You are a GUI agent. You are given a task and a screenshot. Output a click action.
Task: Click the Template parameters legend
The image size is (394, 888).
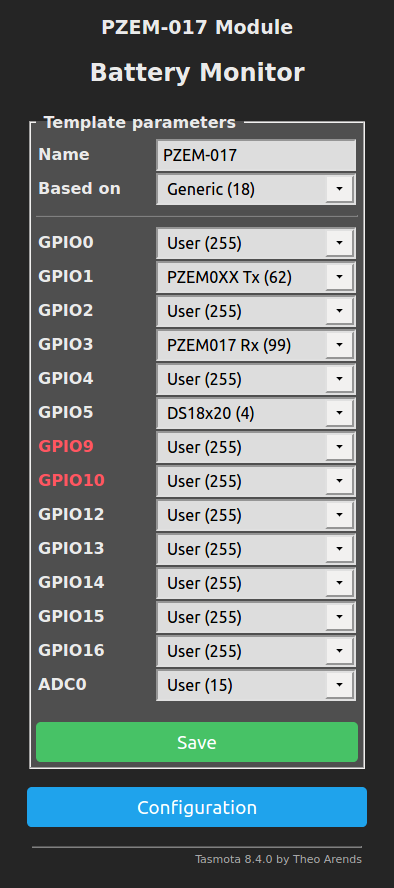tap(140, 122)
